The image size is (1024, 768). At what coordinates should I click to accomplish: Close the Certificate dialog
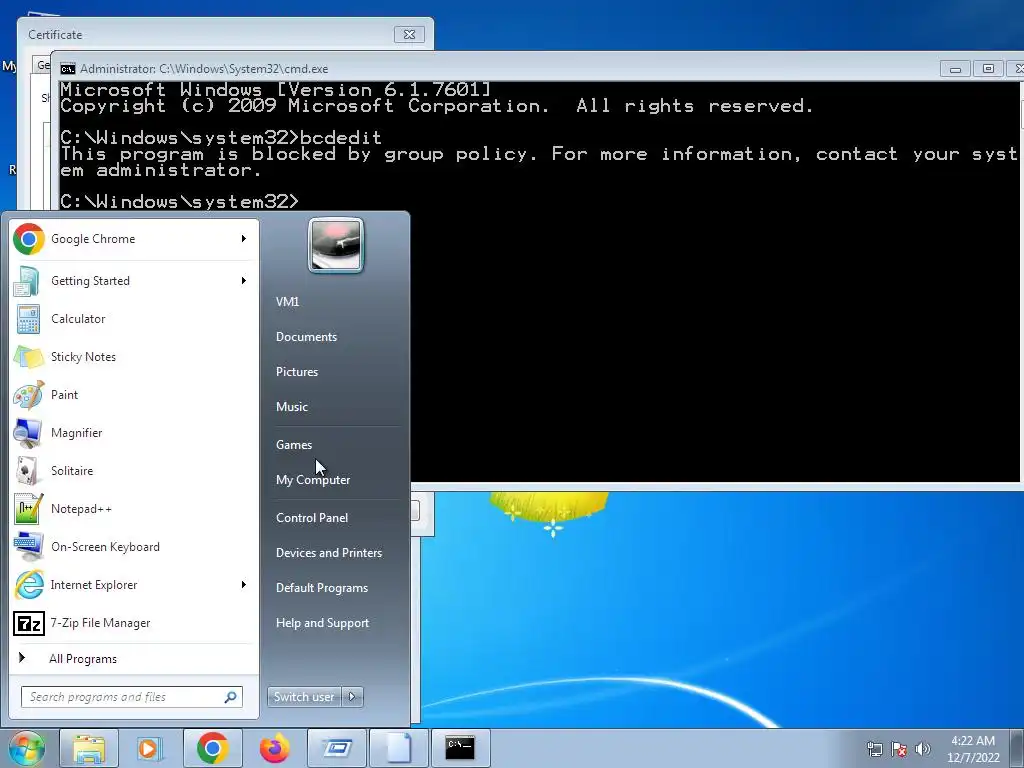(409, 35)
